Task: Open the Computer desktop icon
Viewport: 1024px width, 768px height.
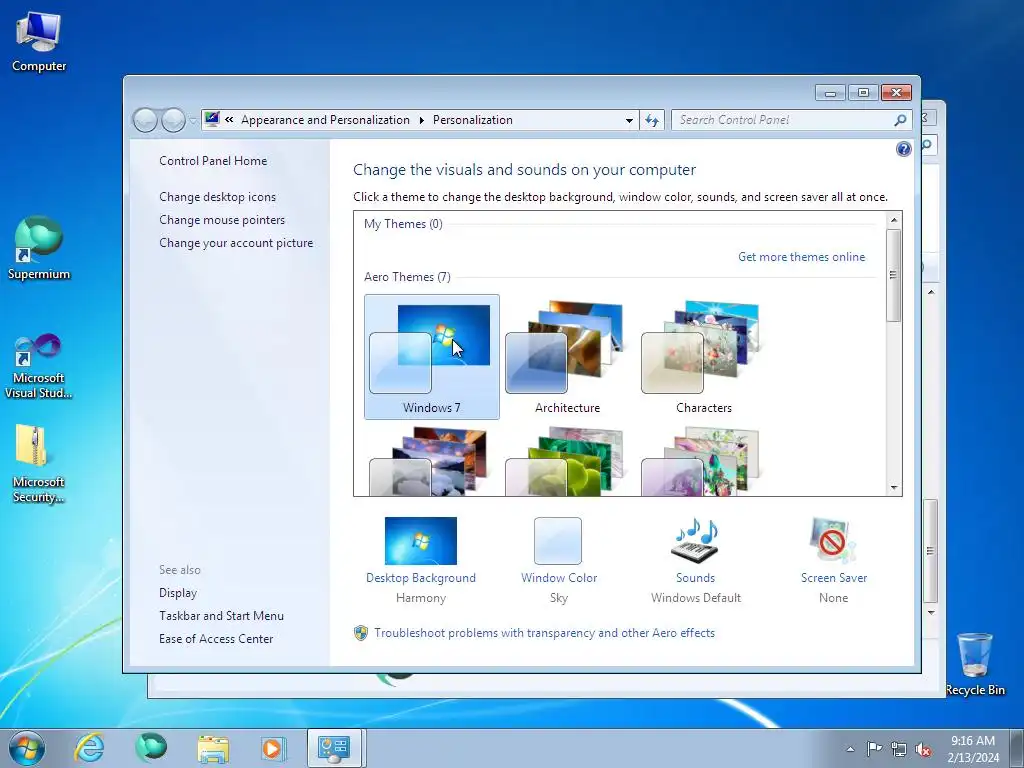Action: 39,42
